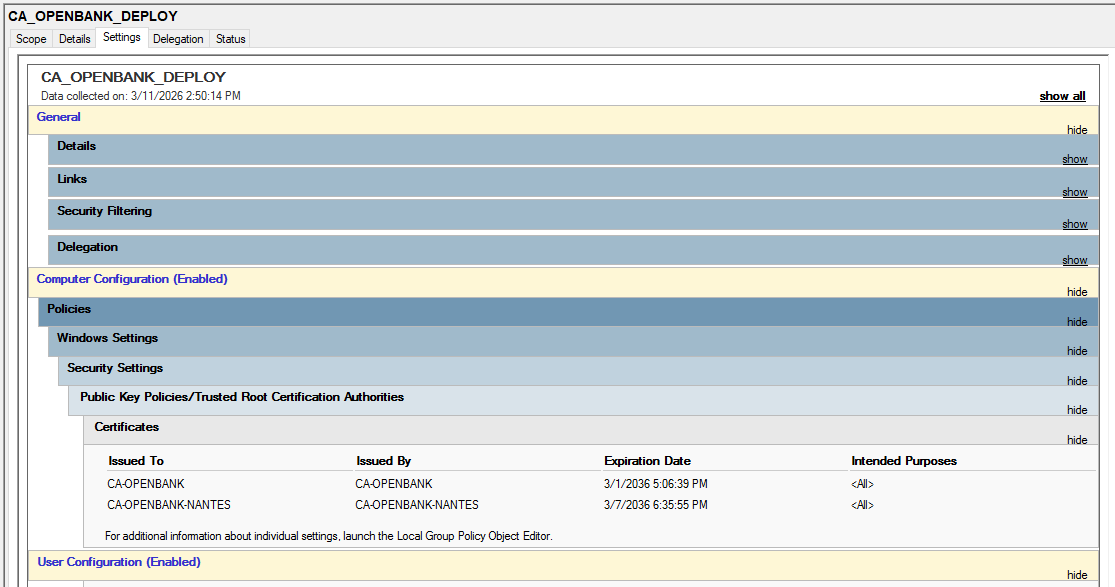Click the Links section header text

72,179
